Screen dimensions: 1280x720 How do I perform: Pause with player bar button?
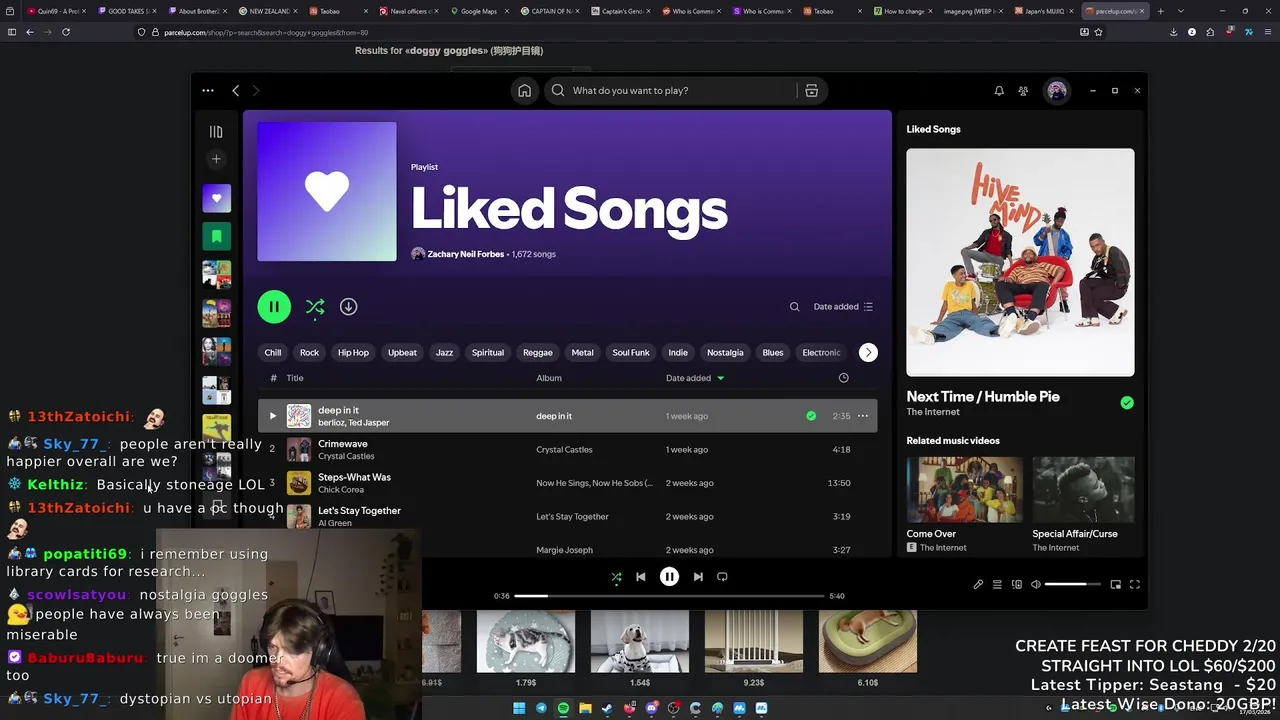[x=670, y=577]
